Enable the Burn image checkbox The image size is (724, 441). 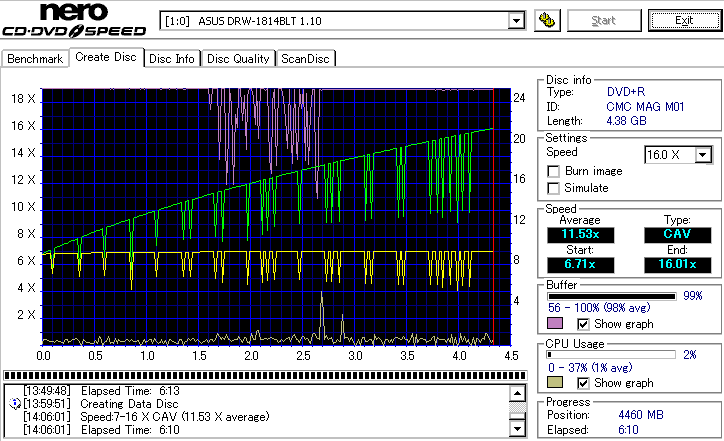[x=554, y=171]
